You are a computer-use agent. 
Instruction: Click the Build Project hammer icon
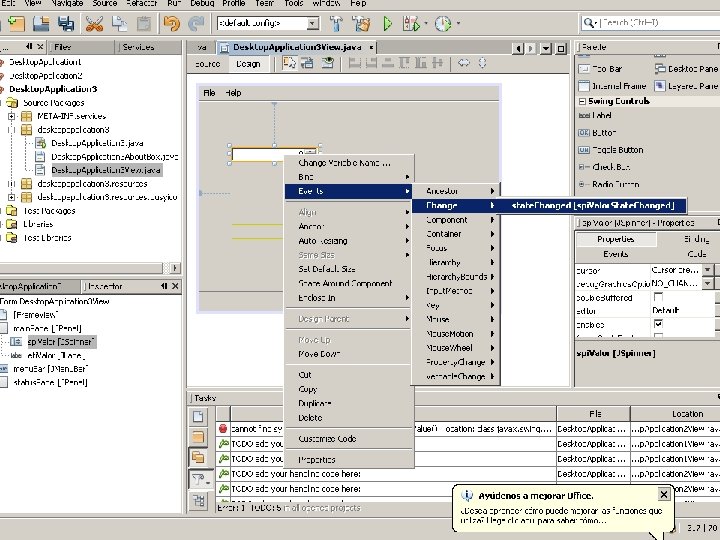click(335, 23)
